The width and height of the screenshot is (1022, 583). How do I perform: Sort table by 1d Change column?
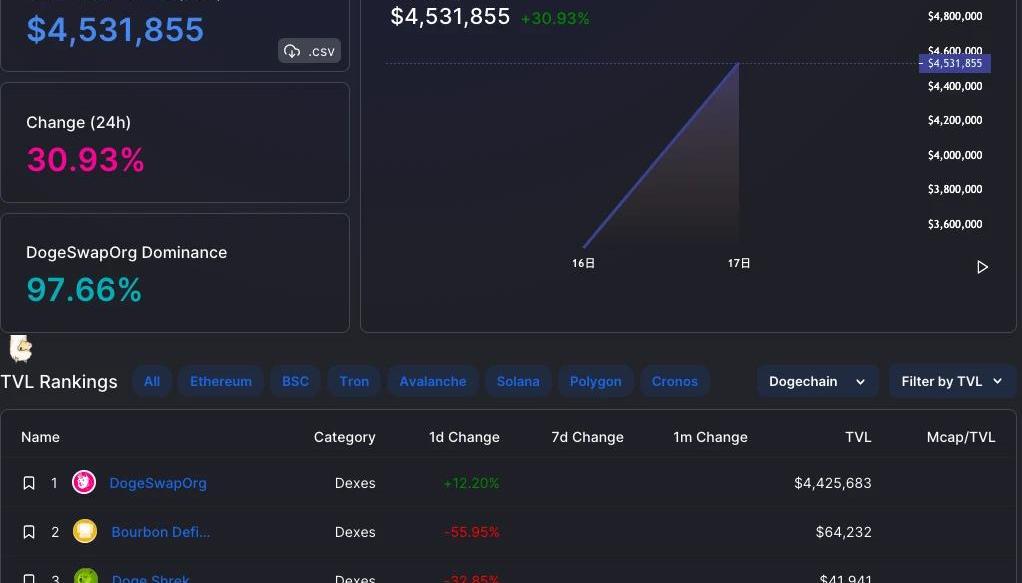(x=464, y=437)
